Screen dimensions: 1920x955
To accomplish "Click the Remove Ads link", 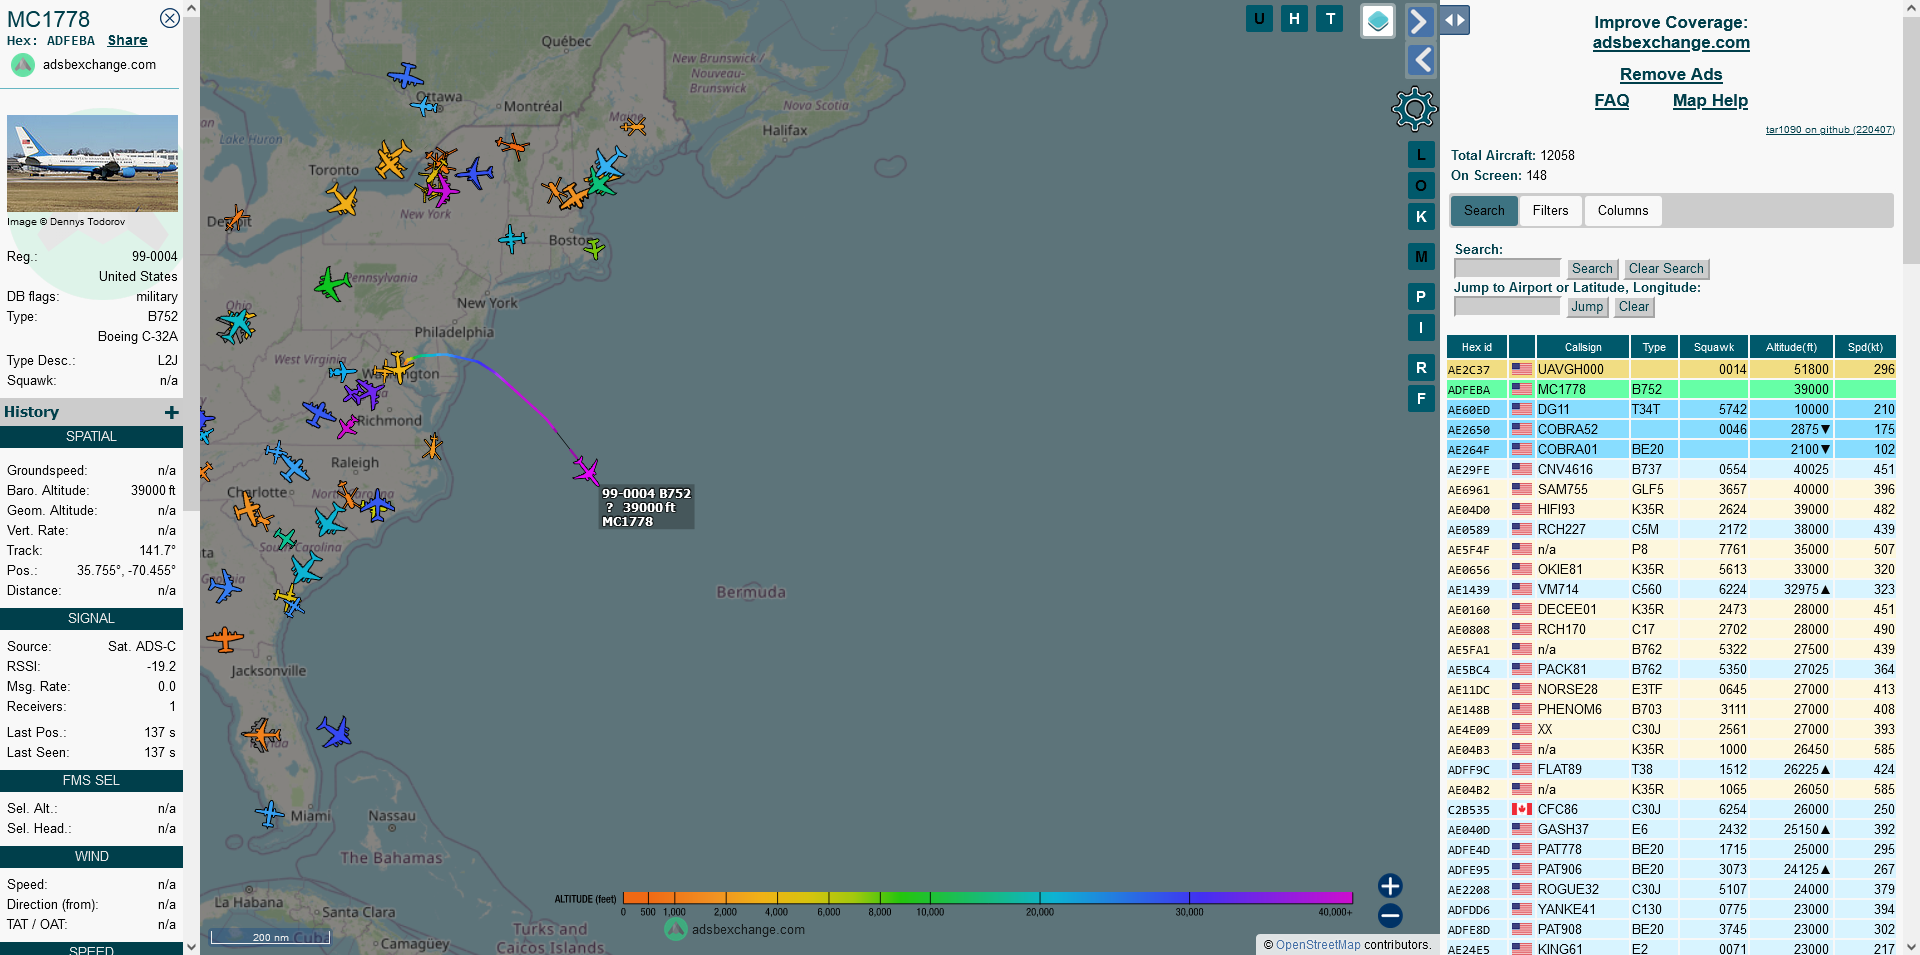I will click(x=1671, y=75).
